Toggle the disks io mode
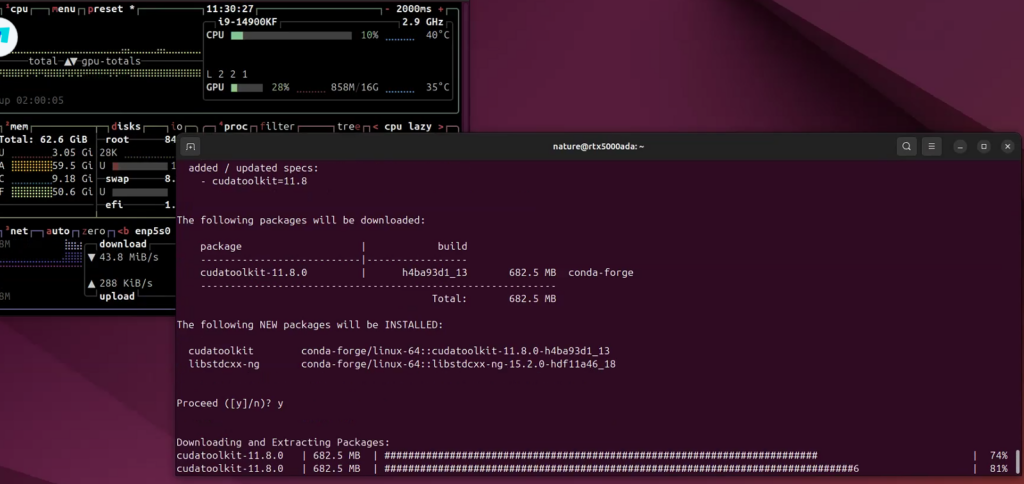The image size is (1024, 484). tap(178, 127)
